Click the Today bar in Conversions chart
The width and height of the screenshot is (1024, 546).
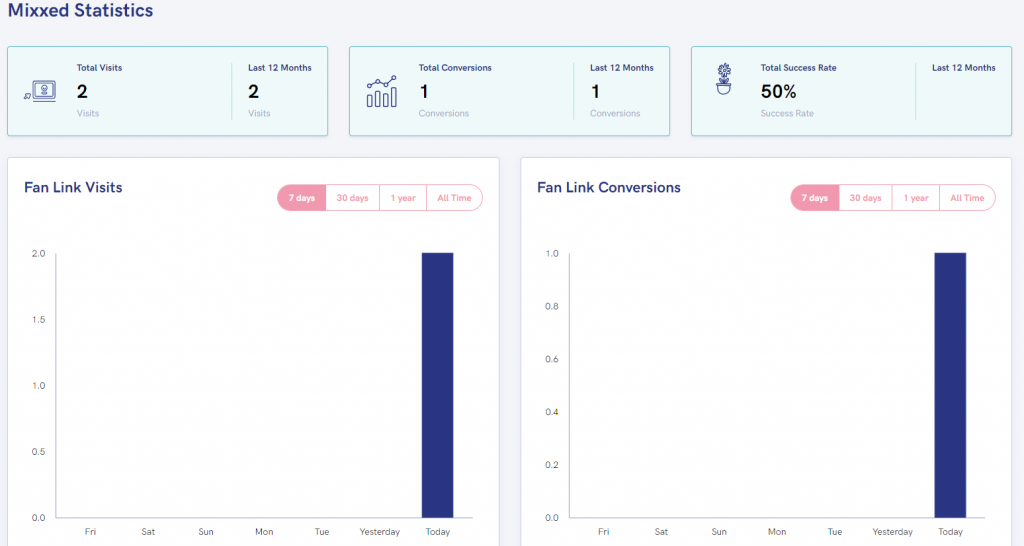coord(950,385)
